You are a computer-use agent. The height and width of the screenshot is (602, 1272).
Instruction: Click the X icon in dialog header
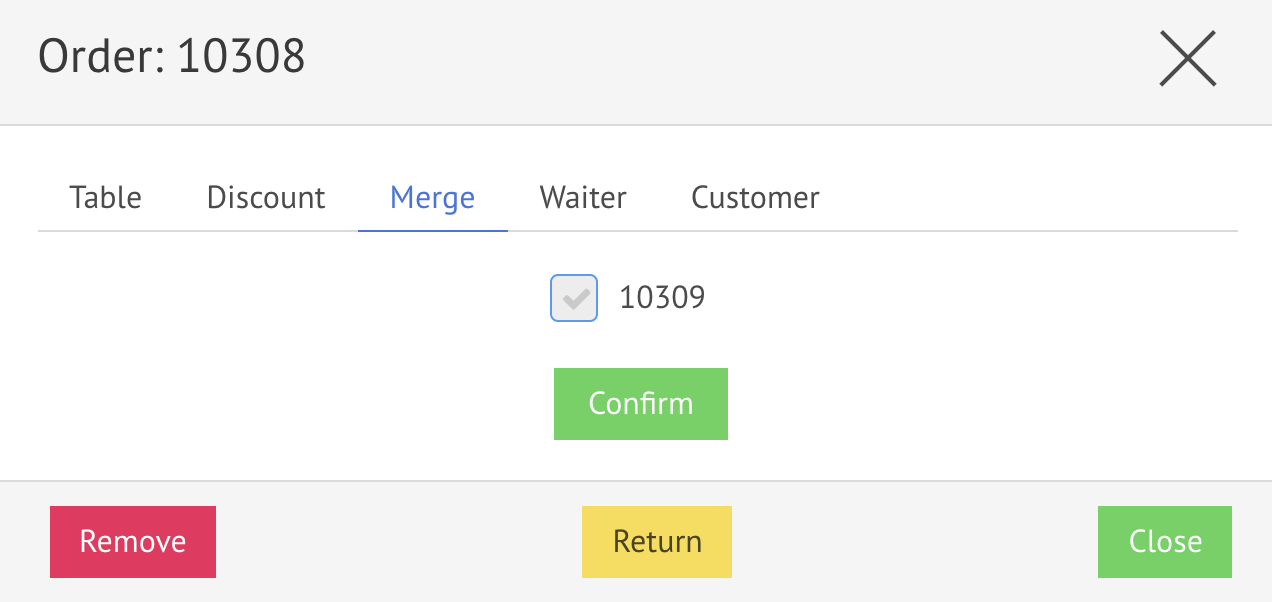[1187, 58]
